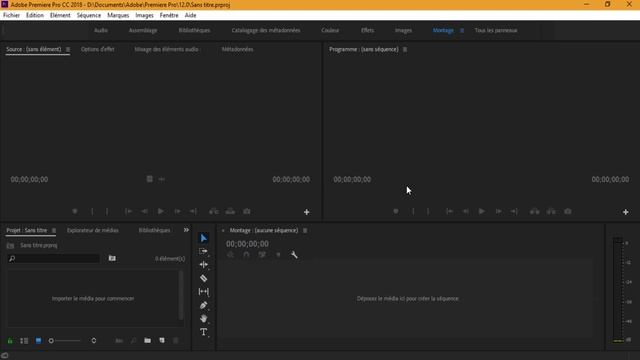This screenshot has width=640, height=360.
Task: Open the Marques menu
Action: tap(118, 16)
